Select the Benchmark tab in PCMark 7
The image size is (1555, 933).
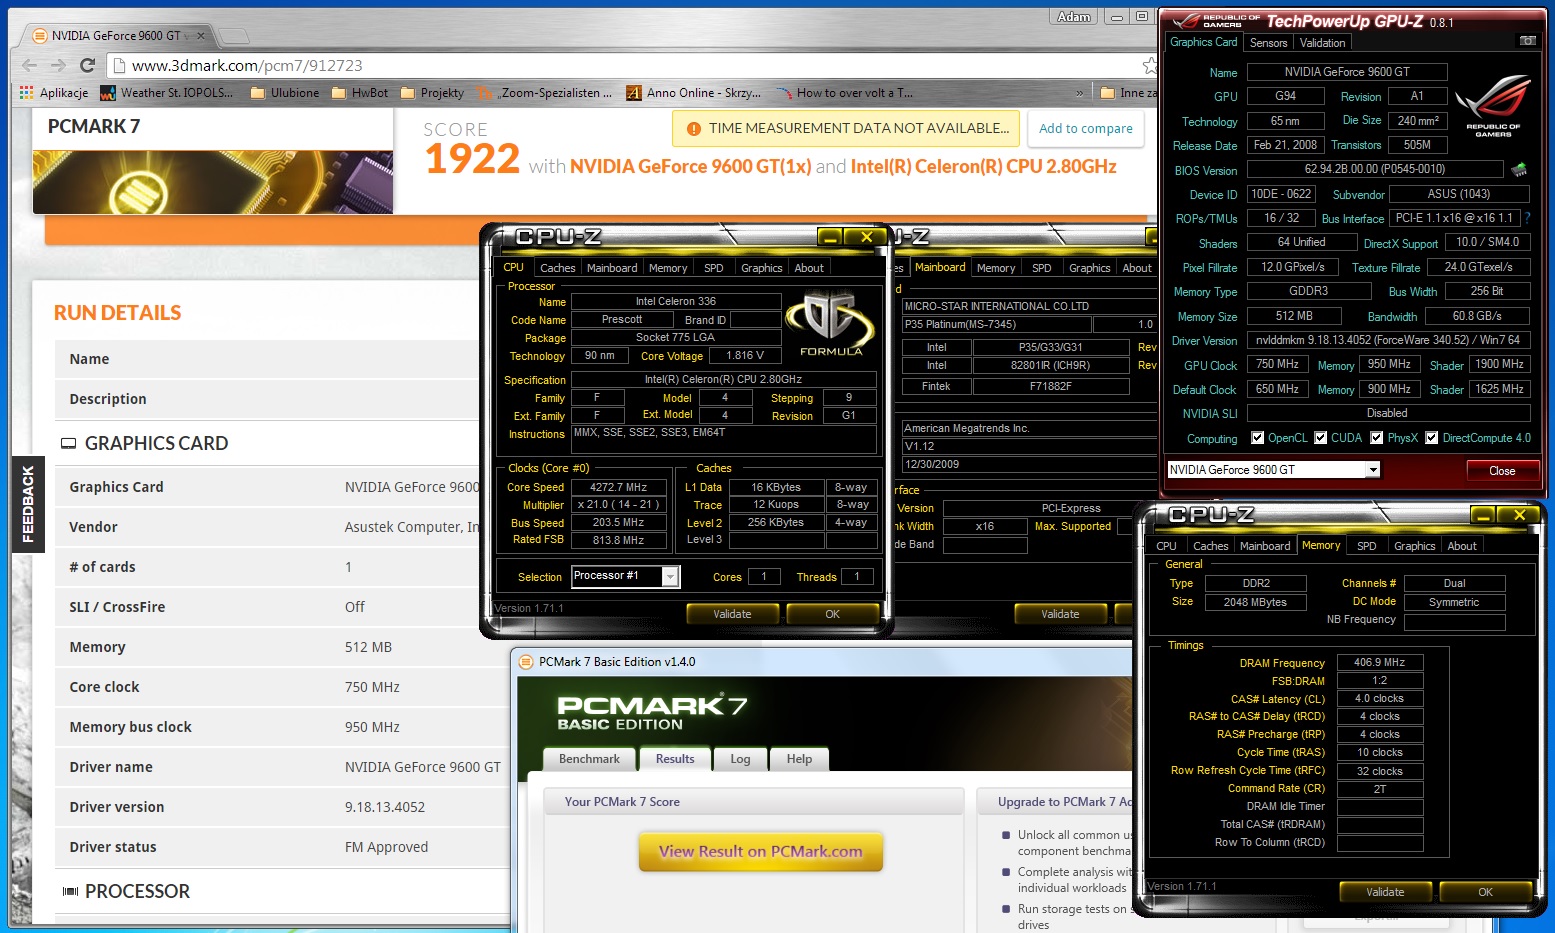coord(589,759)
